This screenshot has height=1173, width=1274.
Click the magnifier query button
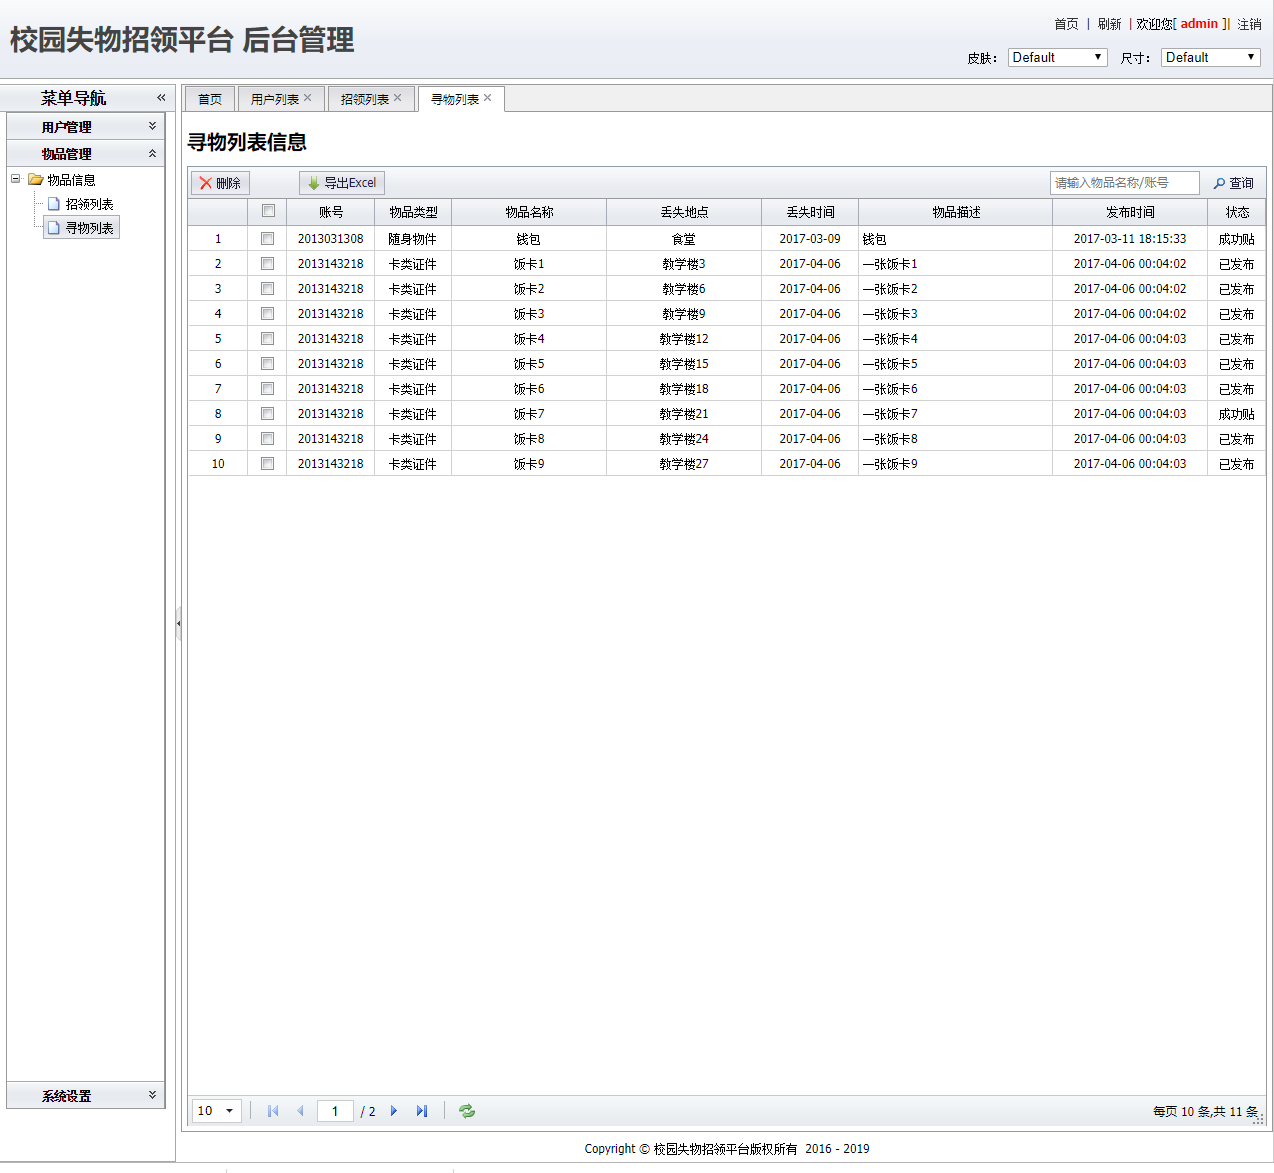[x=1233, y=183]
